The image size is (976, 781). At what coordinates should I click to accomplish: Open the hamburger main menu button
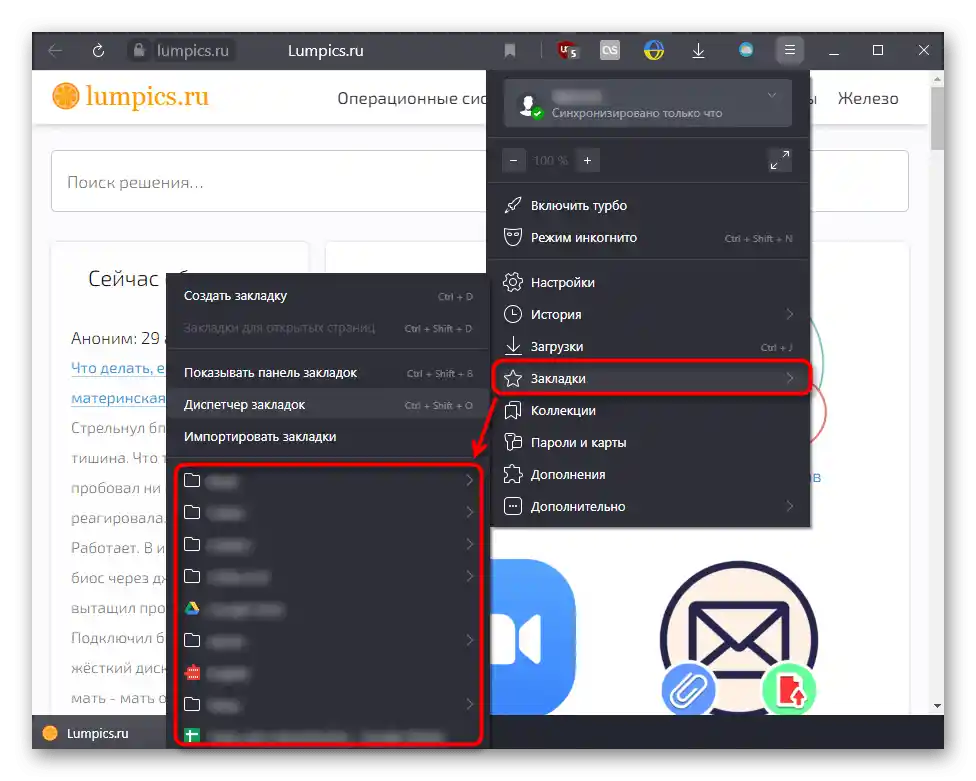(789, 50)
